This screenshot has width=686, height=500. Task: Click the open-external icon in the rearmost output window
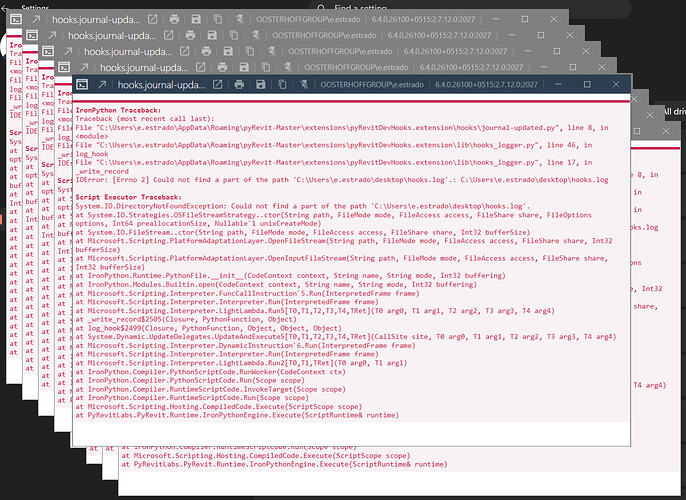pos(152,19)
